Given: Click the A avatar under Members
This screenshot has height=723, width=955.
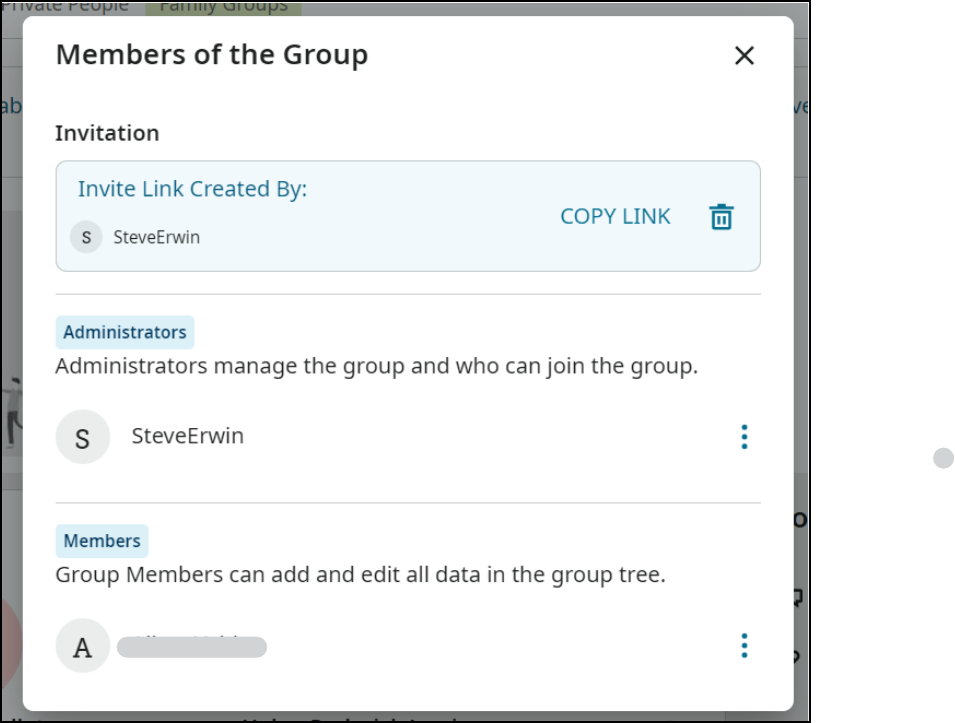Looking at the screenshot, I should point(82,646).
